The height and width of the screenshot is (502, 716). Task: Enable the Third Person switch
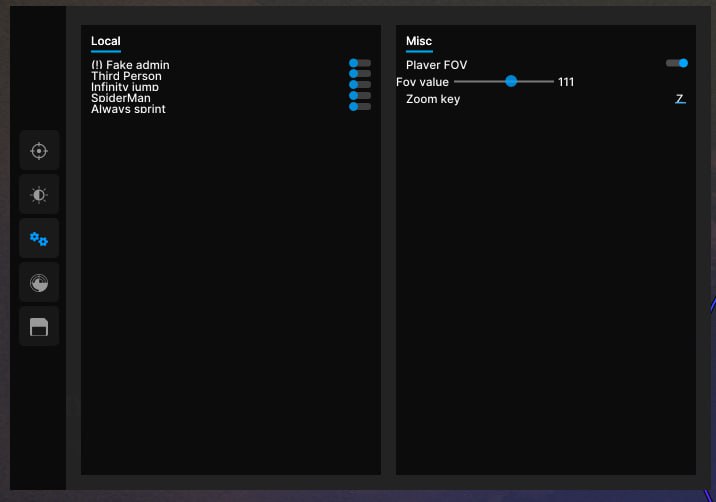pos(359,74)
